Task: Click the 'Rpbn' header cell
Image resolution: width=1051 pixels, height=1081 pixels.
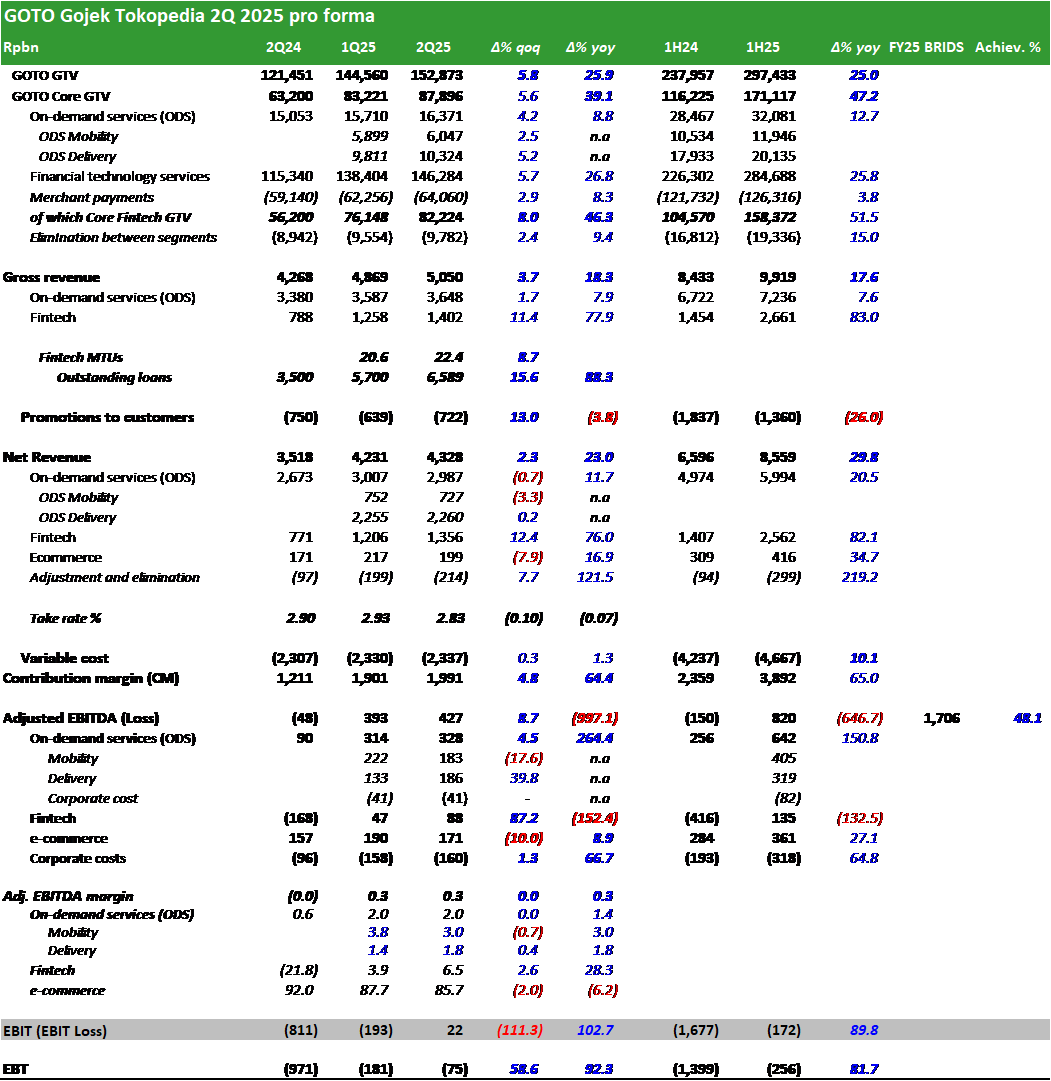Action: pos(21,48)
